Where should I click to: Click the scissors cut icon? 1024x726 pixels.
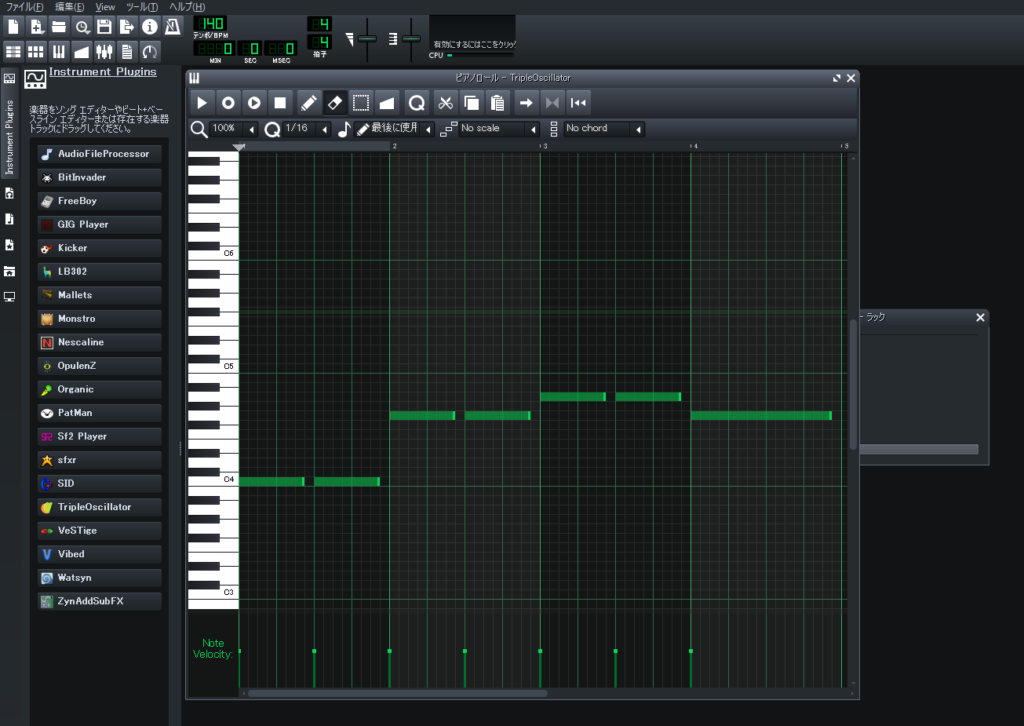point(446,102)
